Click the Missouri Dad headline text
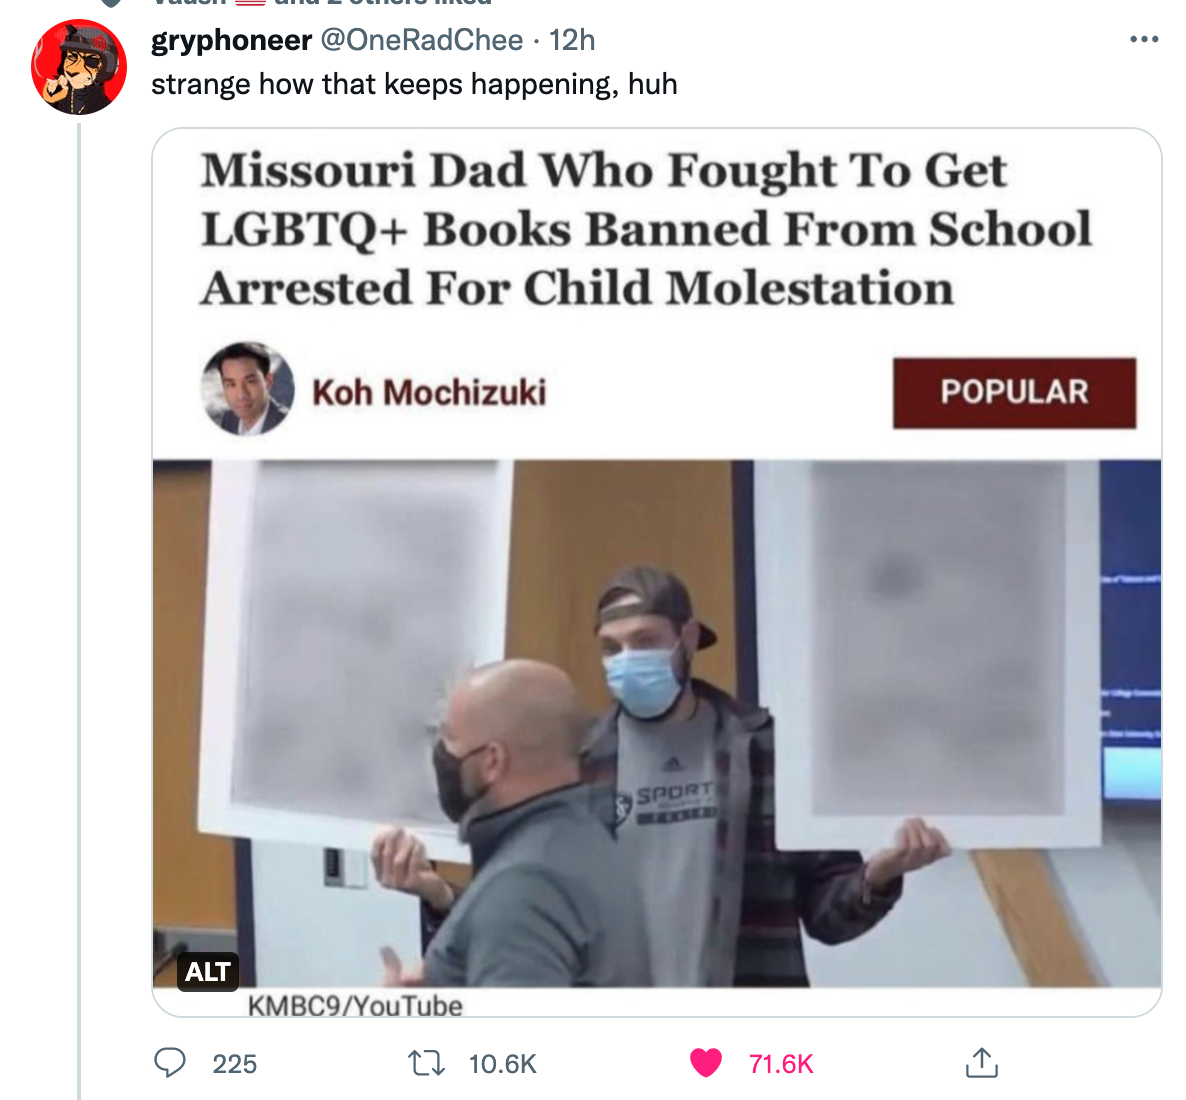1186x1100 pixels. pos(646,228)
